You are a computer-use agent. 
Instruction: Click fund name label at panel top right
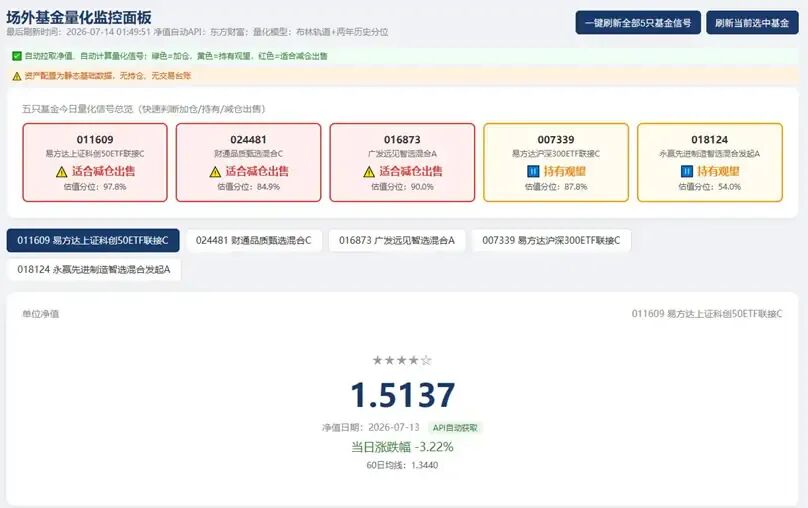707,314
